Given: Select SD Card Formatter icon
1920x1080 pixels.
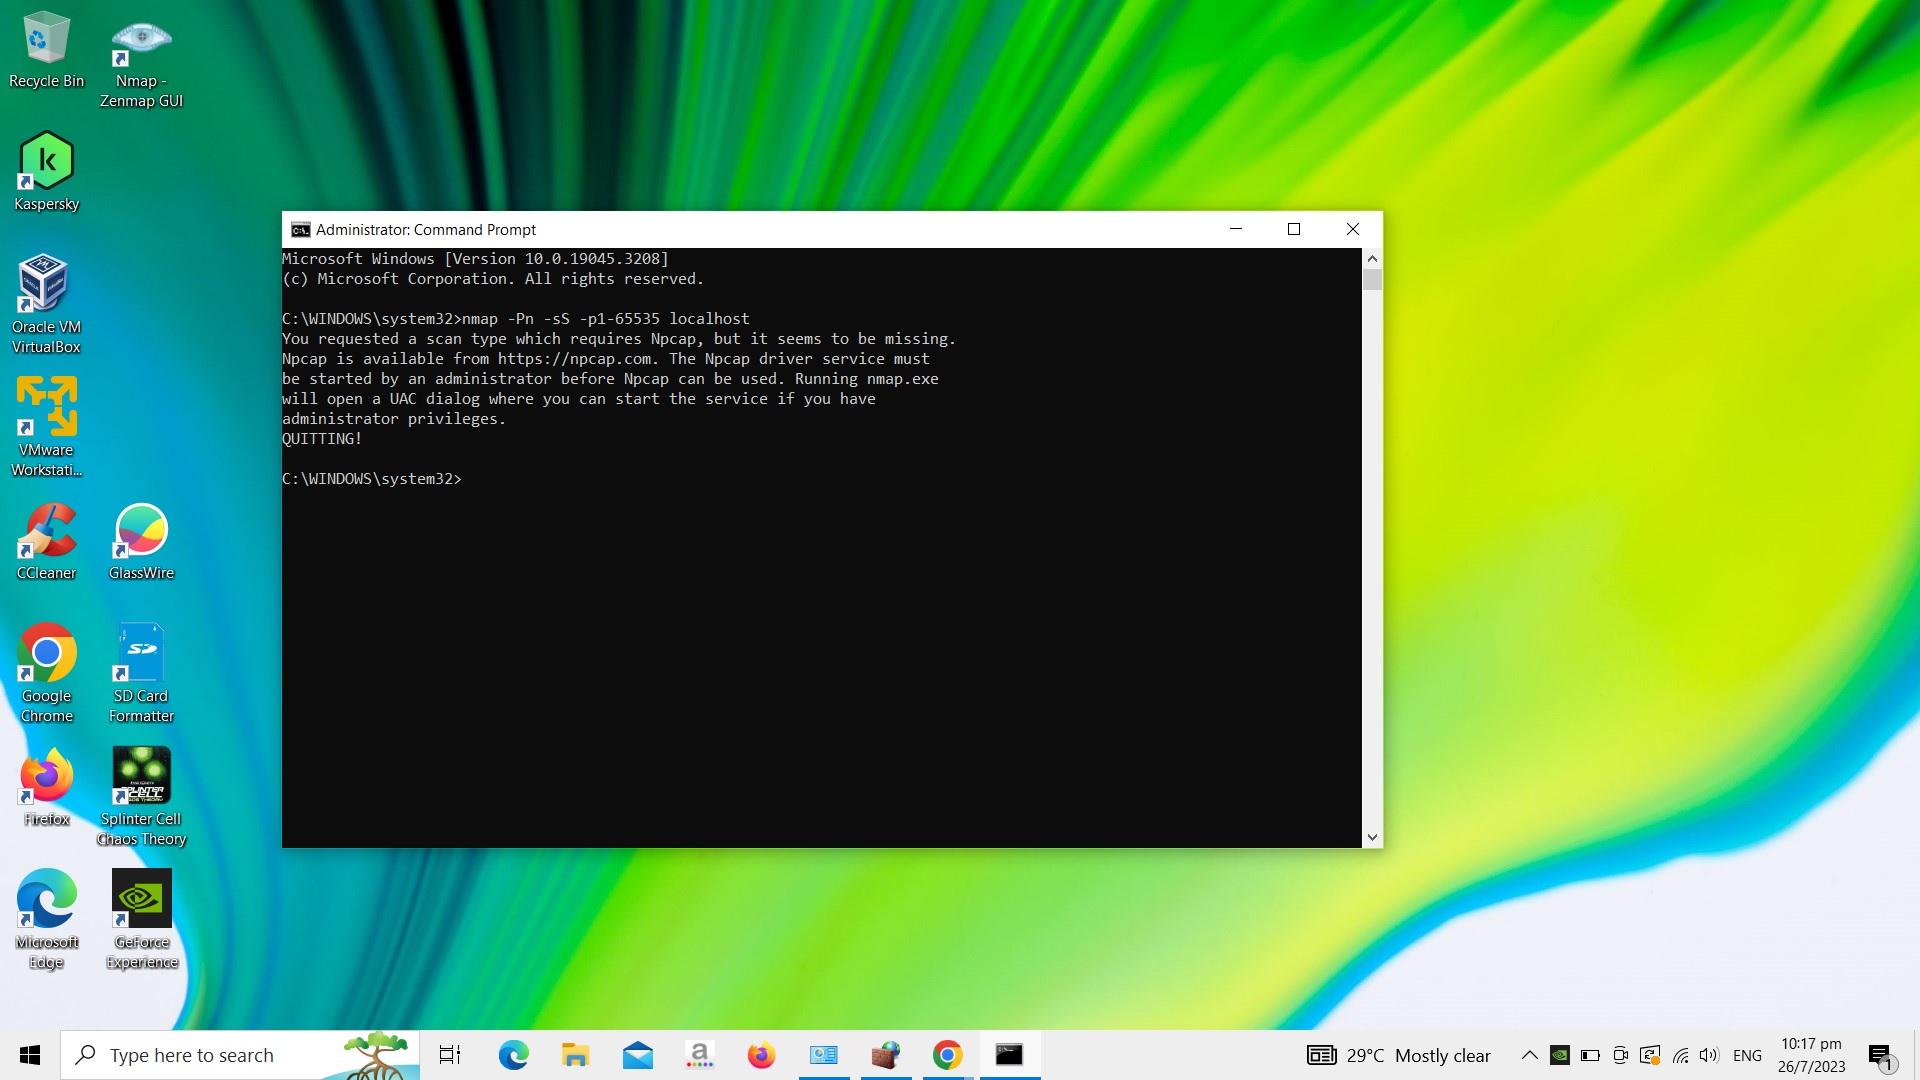Looking at the screenshot, I should point(141,673).
